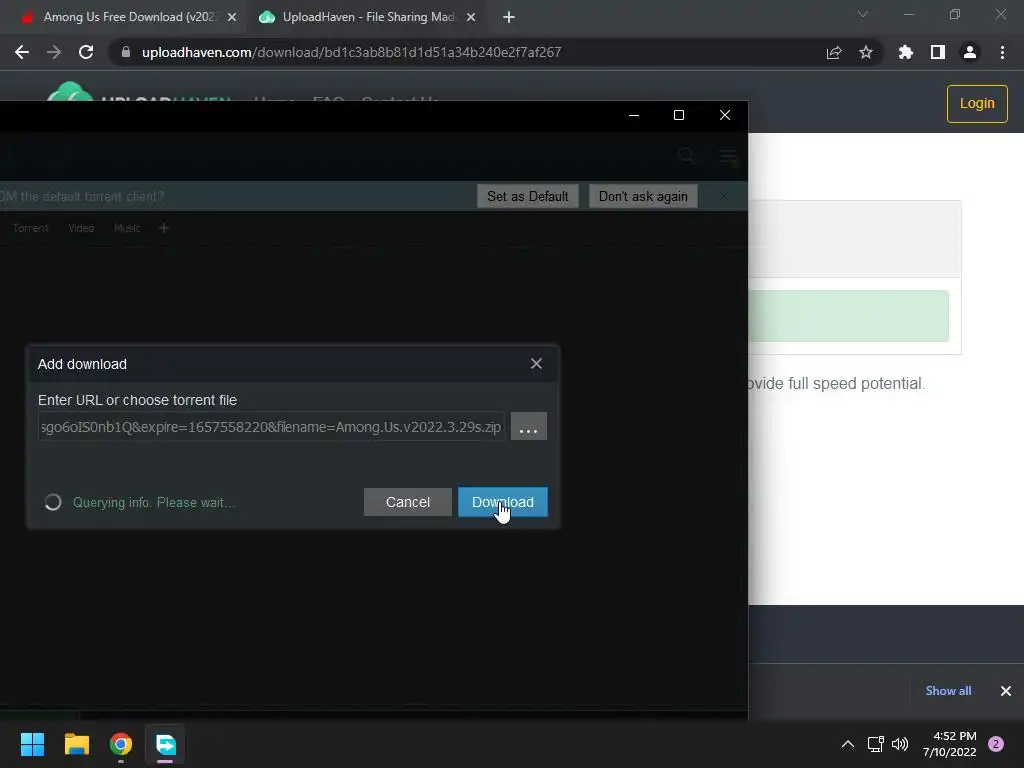Dismiss the default torrent client banner
This screenshot has height=768, width=1024.
click(724, 196)
